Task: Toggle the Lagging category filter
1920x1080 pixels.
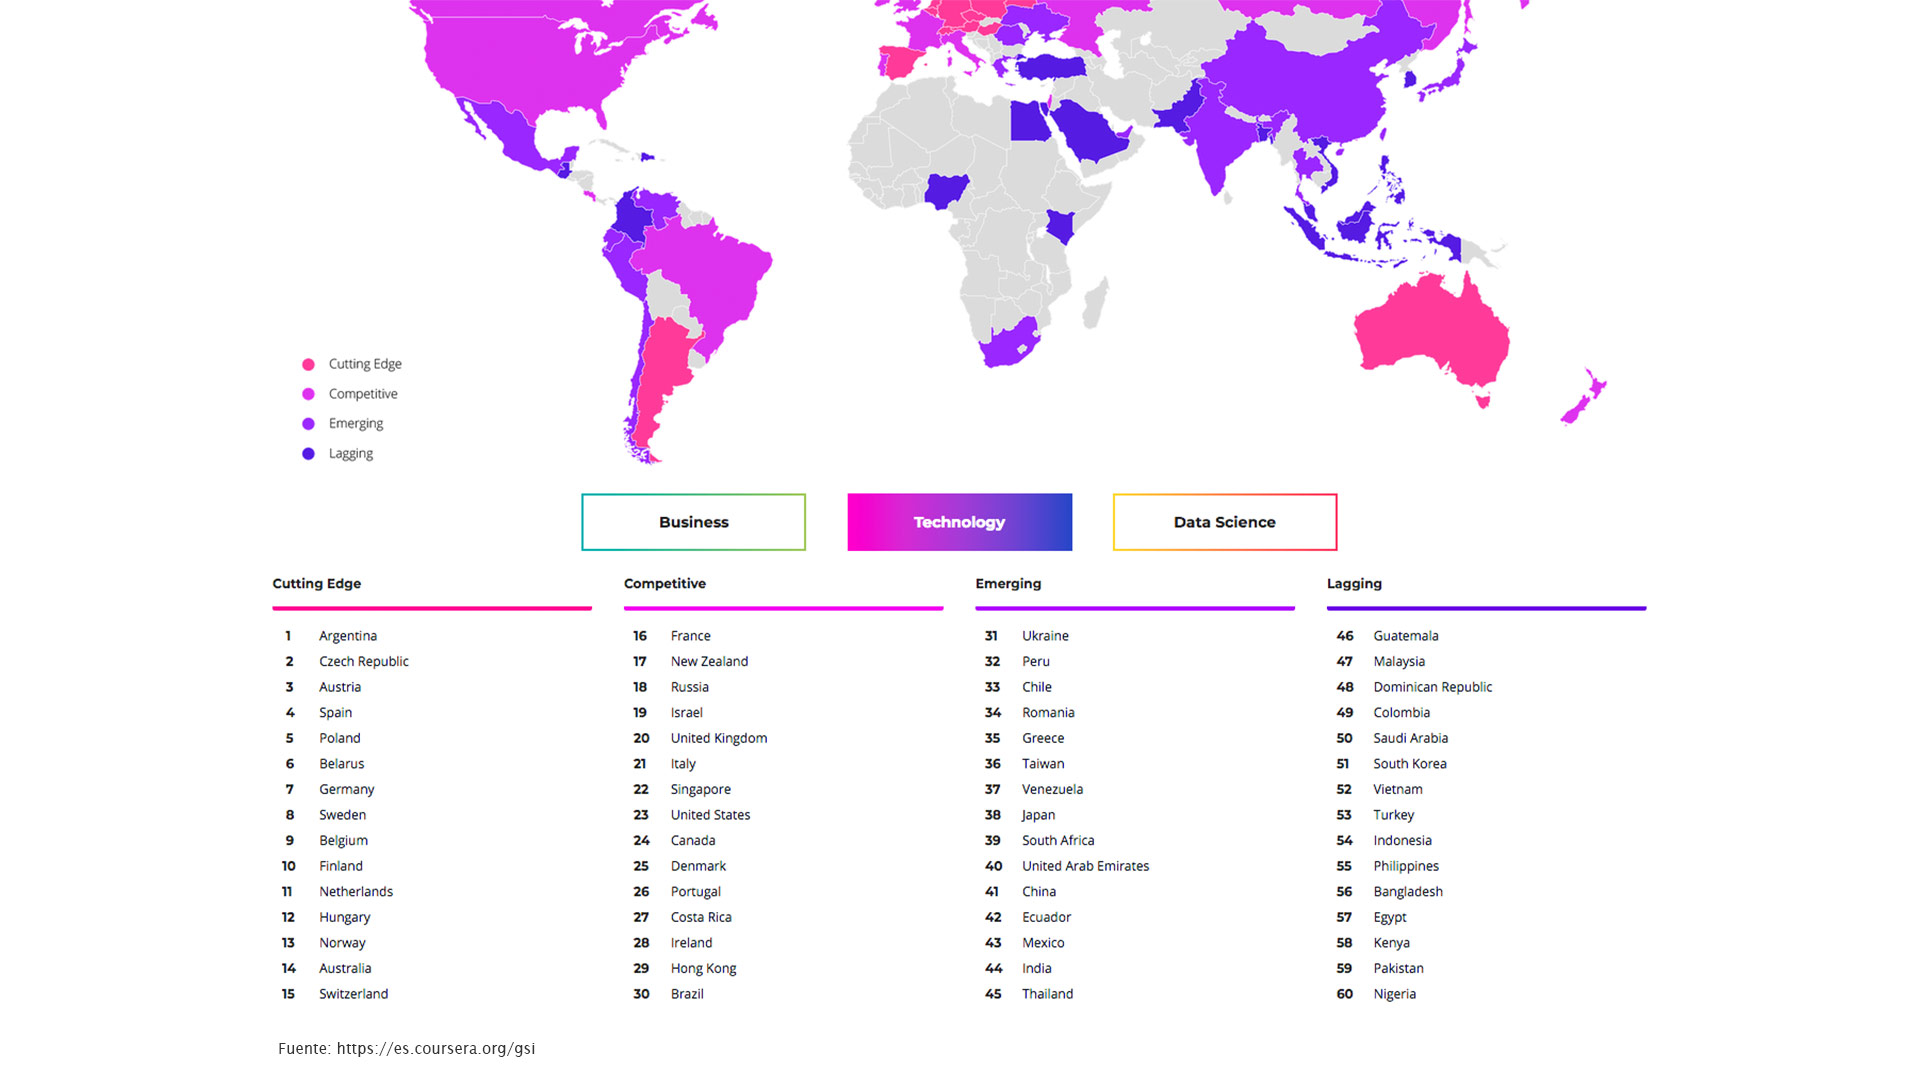Action: pos(1354,584)
